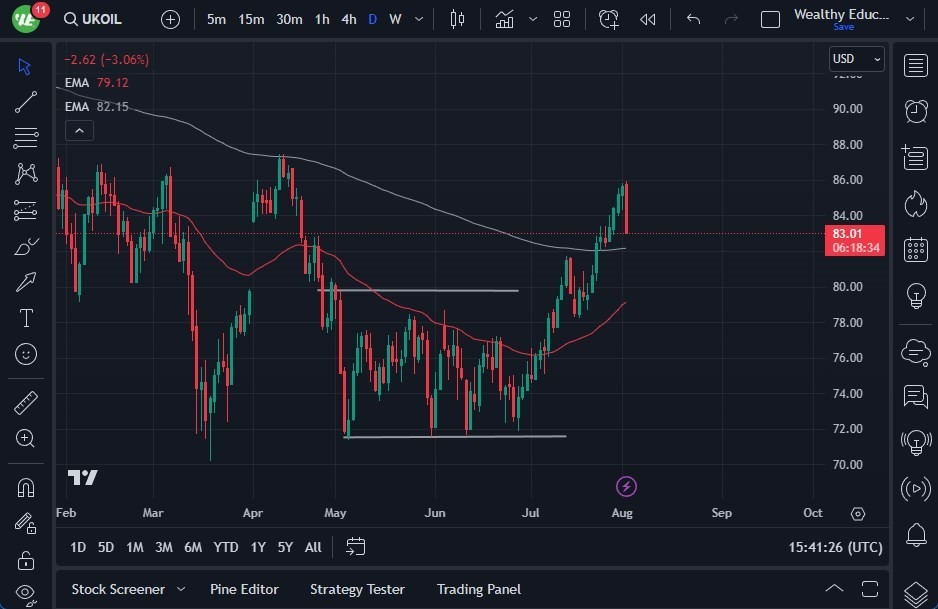Screen dimensions: 938x609
Task: Open the Alerts alarm clock icon
Action: 915,110
